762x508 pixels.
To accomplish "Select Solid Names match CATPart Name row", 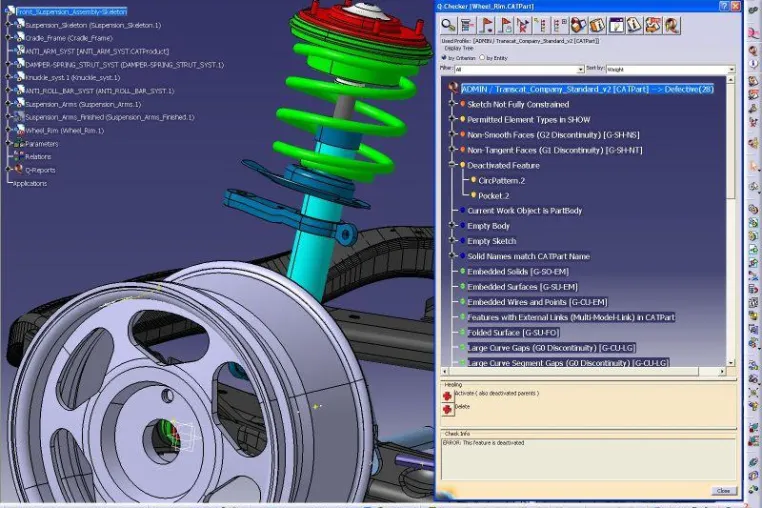I will pos(528,256).
